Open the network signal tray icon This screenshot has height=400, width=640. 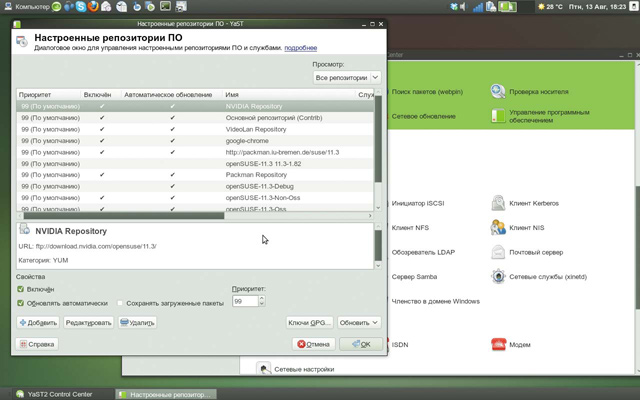(478, 7)
